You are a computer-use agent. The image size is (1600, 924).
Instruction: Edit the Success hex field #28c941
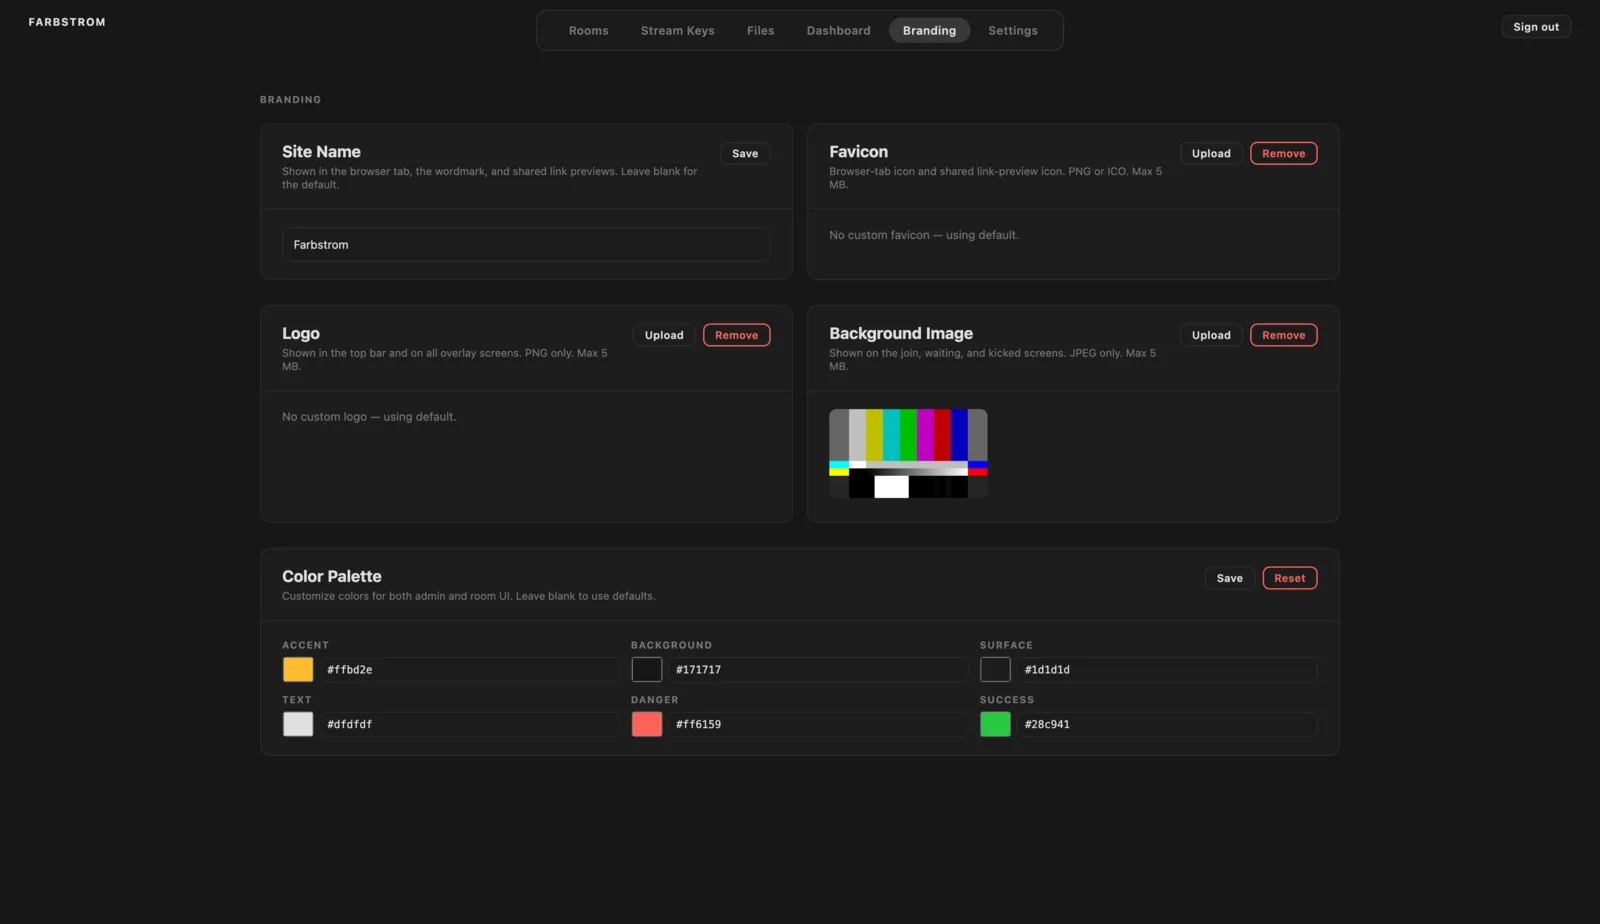coord(1167,724)
